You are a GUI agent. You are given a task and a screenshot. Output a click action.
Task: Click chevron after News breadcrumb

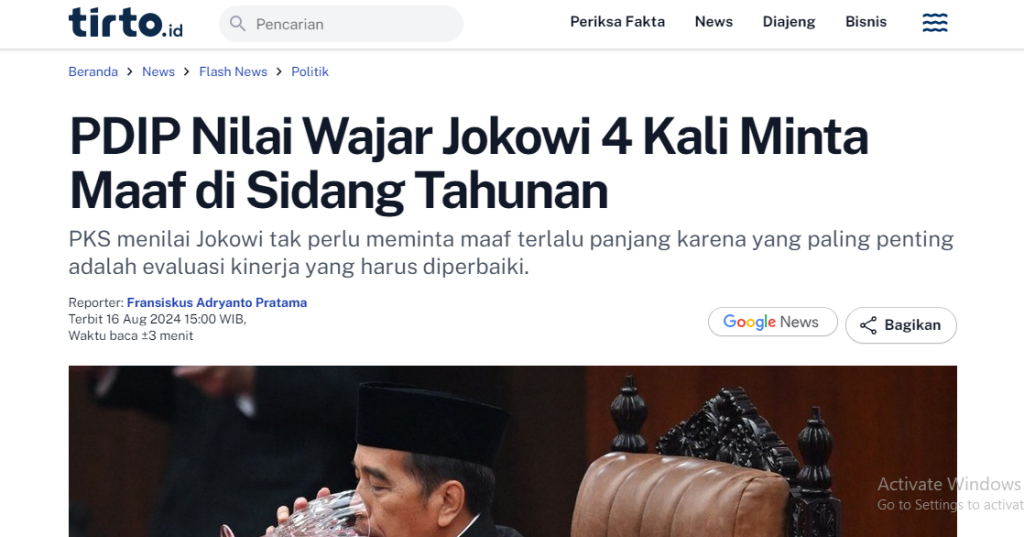(x=187, y=72)
